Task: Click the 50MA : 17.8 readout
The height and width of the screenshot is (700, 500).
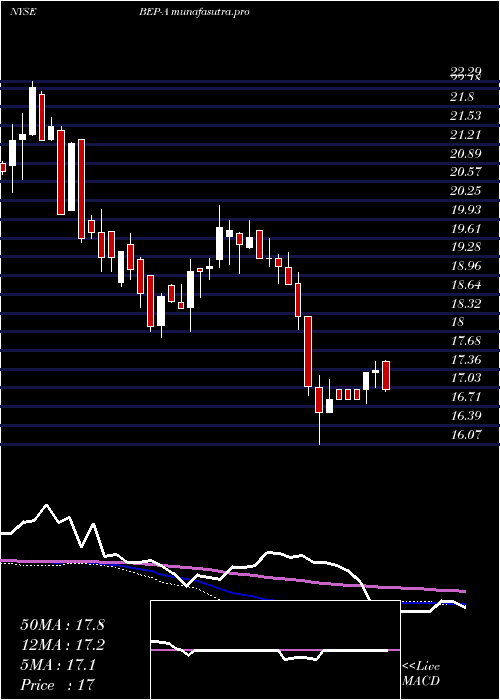Action: pyautogui.click(x=62, y=625)
